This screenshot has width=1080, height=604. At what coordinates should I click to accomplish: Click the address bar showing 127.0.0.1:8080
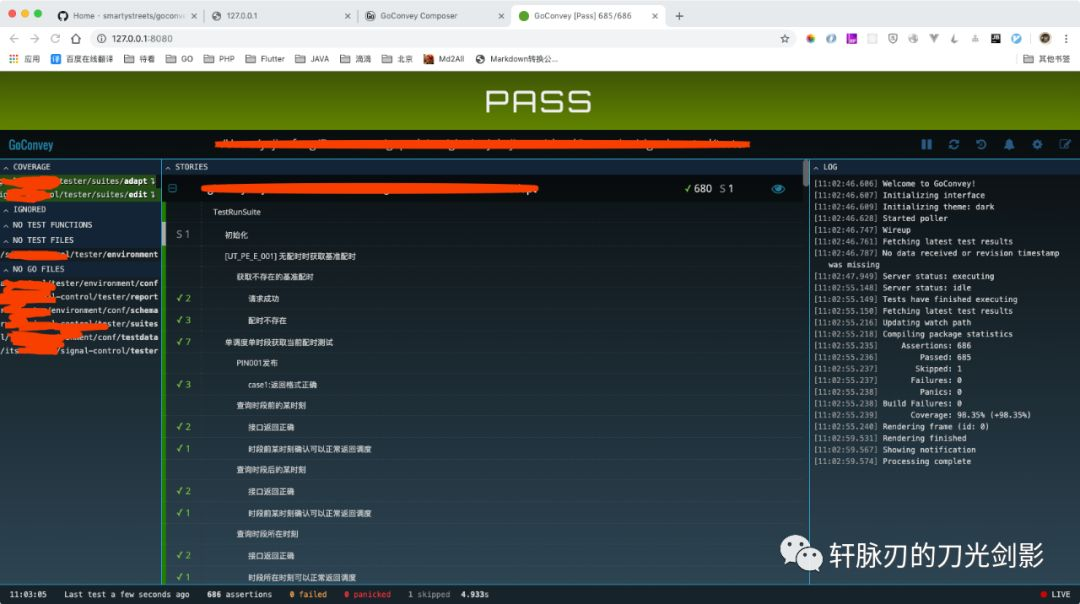[x=441, y=39]
